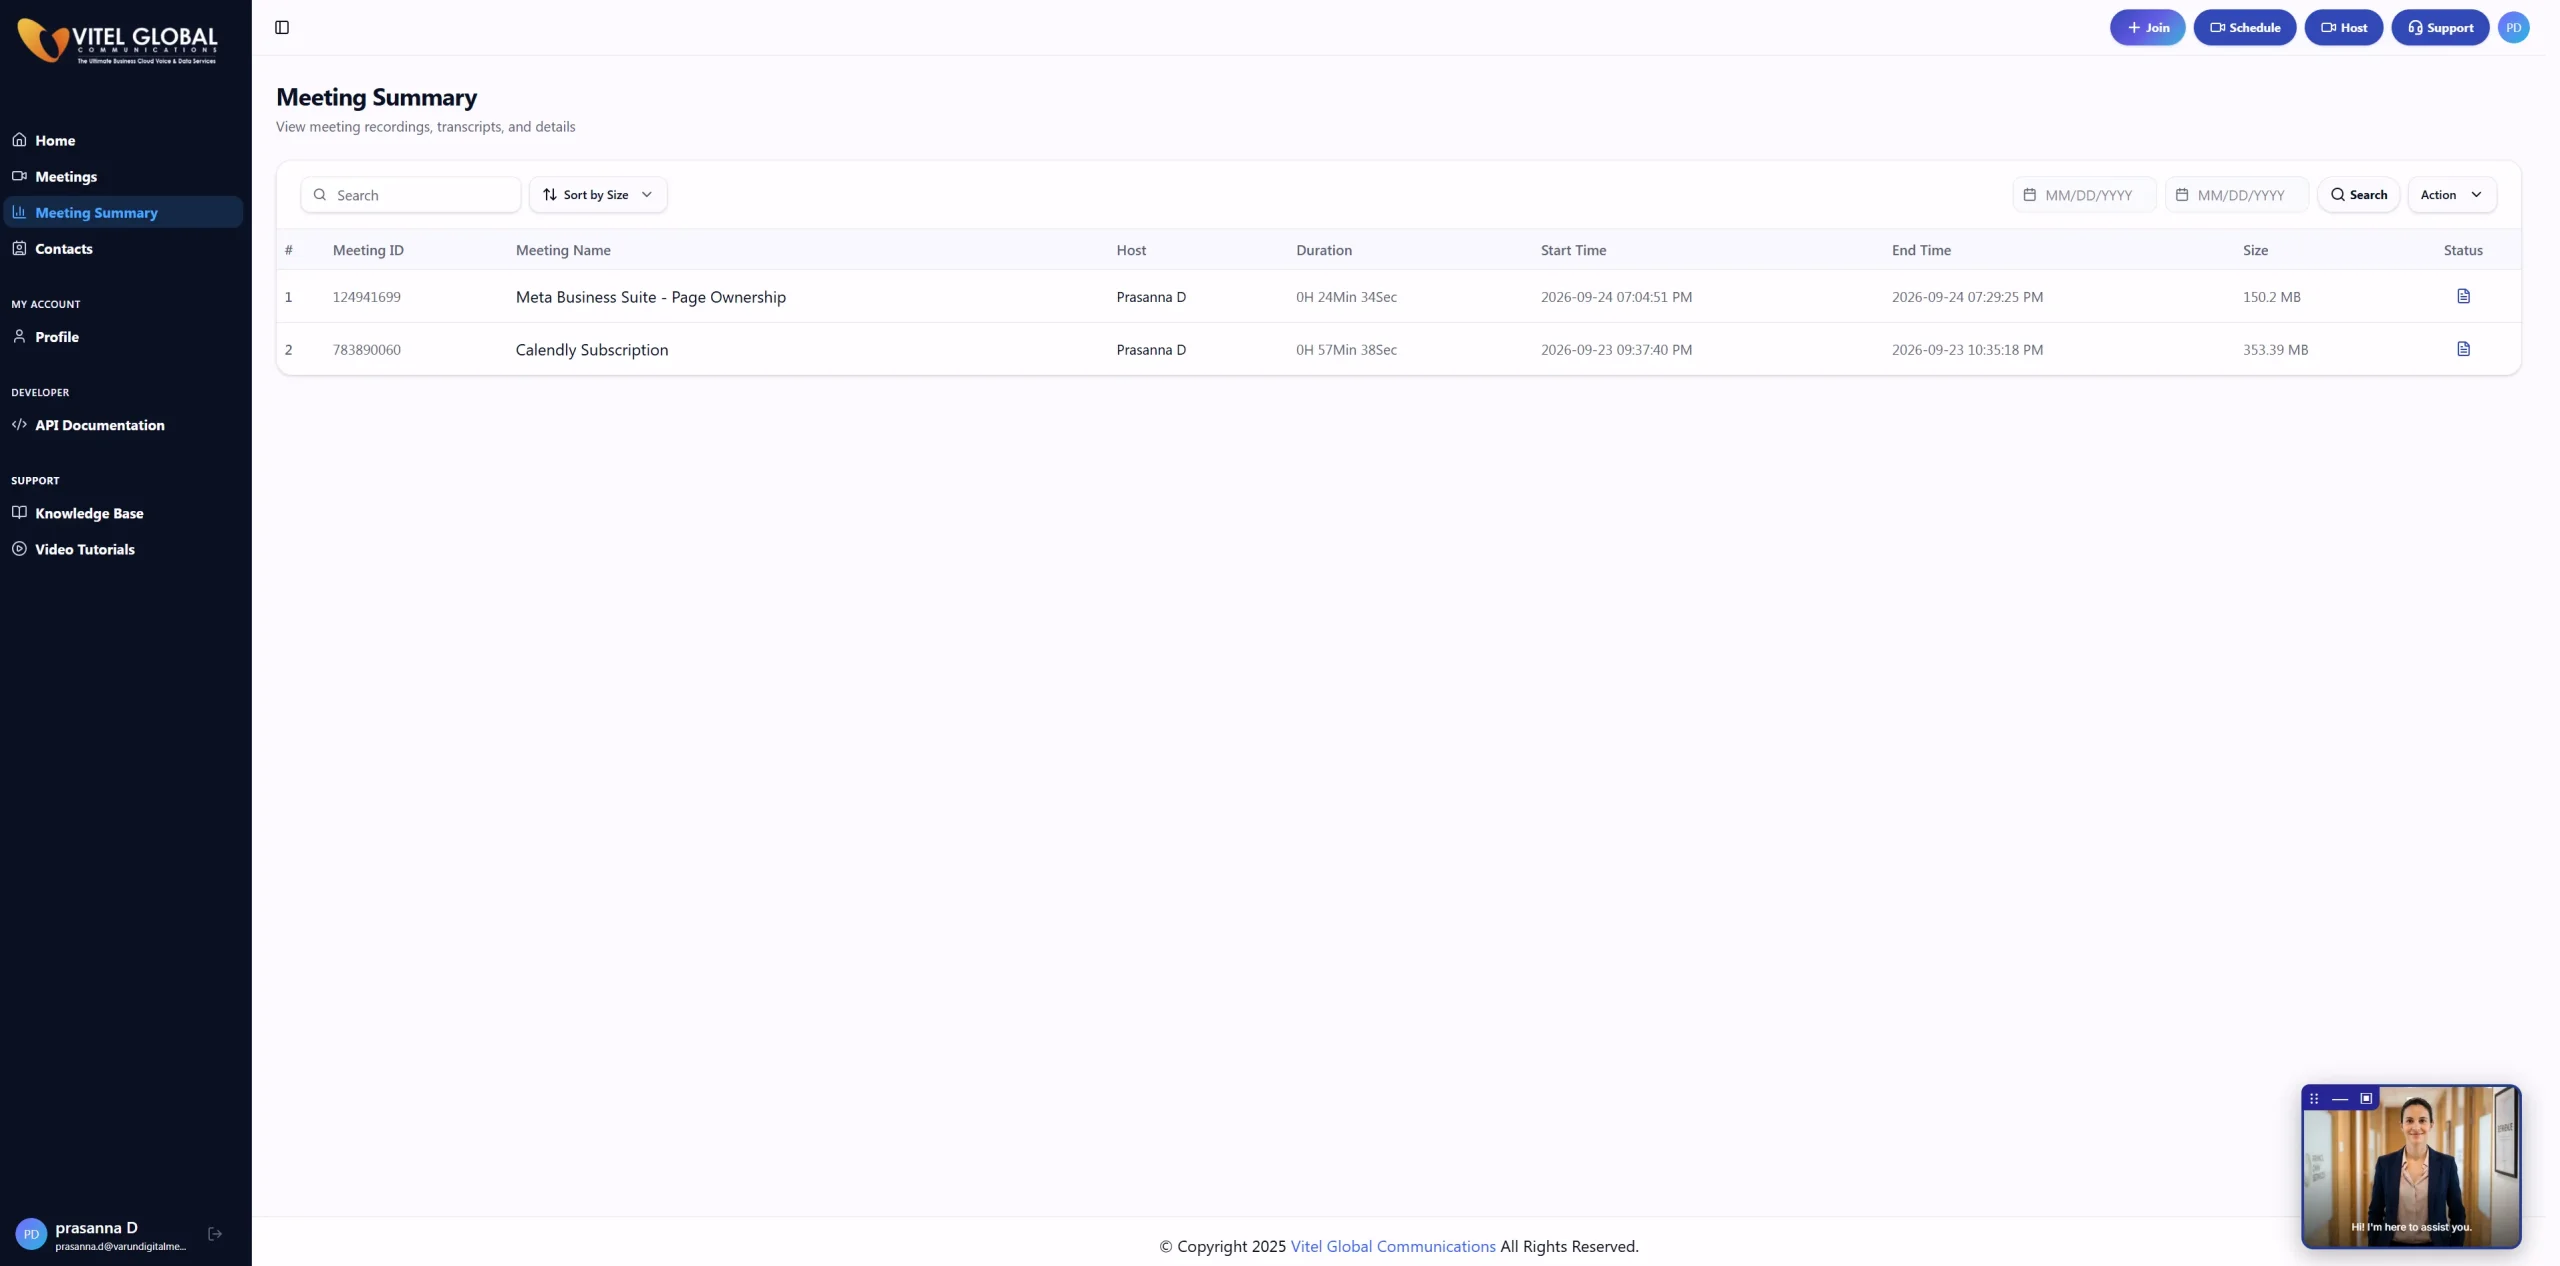Follow the Vitel Global Communications footer link

tap(1393, 1246)
